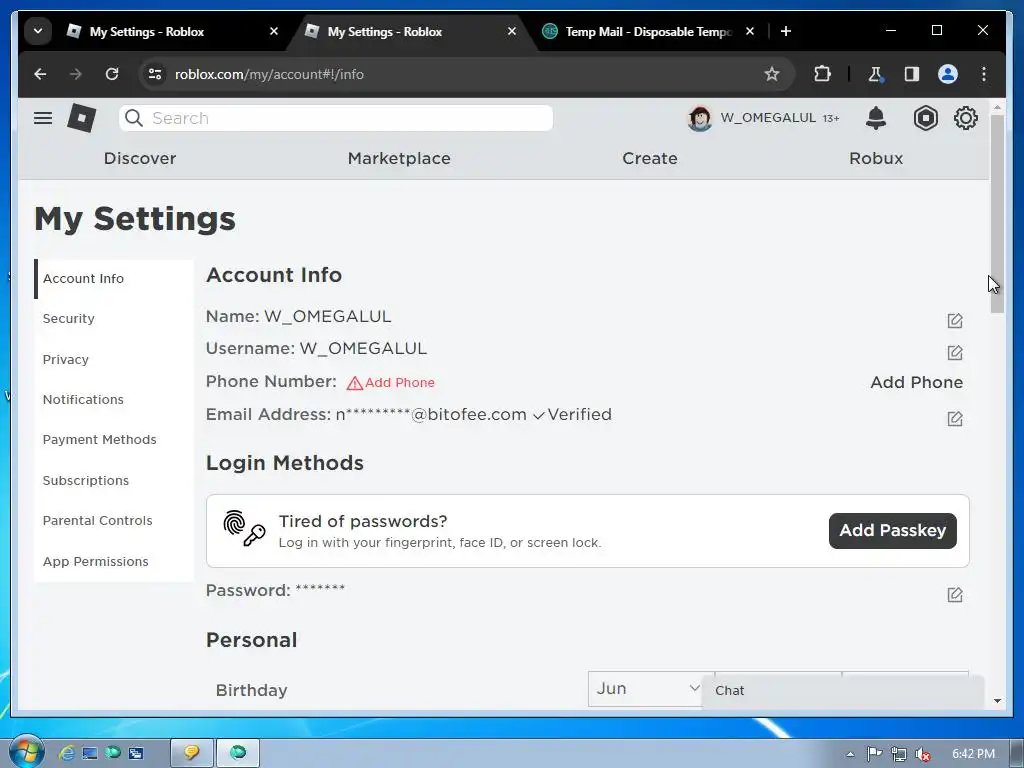The image size is (1024, 768).
Task: Click the Add Phone button on the right
Action: [916, 382]
